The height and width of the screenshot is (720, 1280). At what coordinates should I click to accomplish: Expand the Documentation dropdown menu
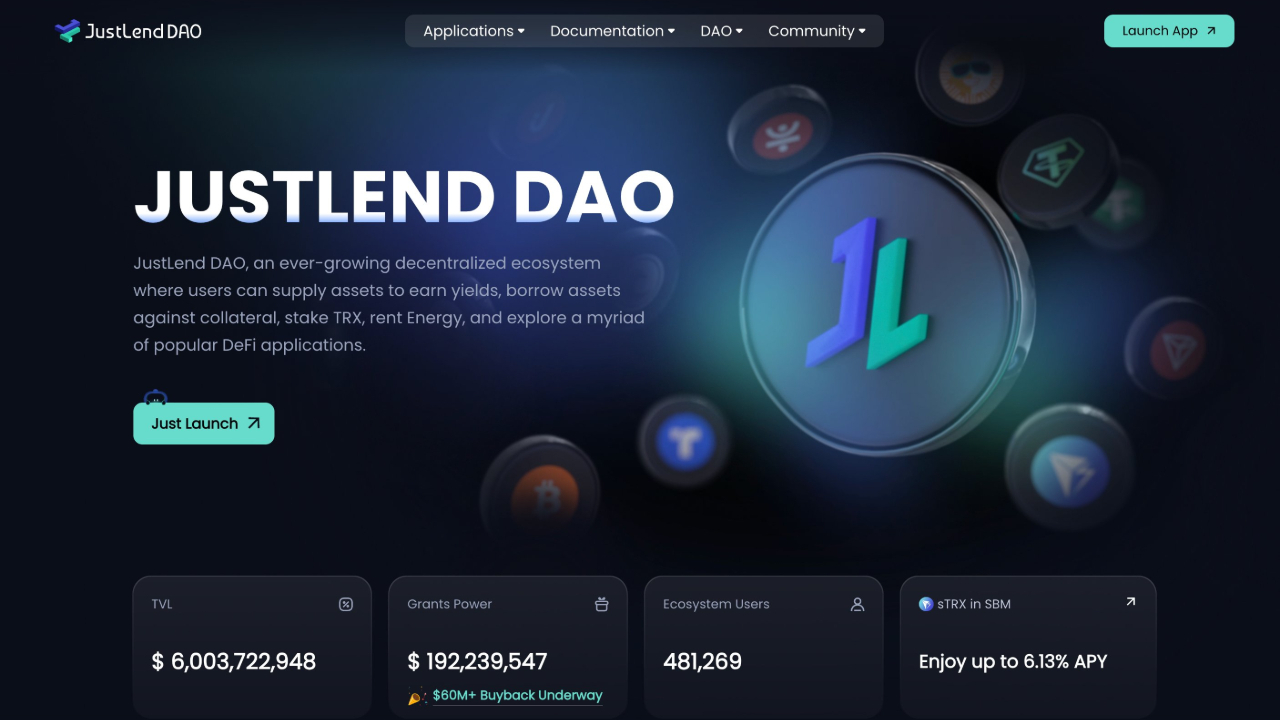coord(612,31)
